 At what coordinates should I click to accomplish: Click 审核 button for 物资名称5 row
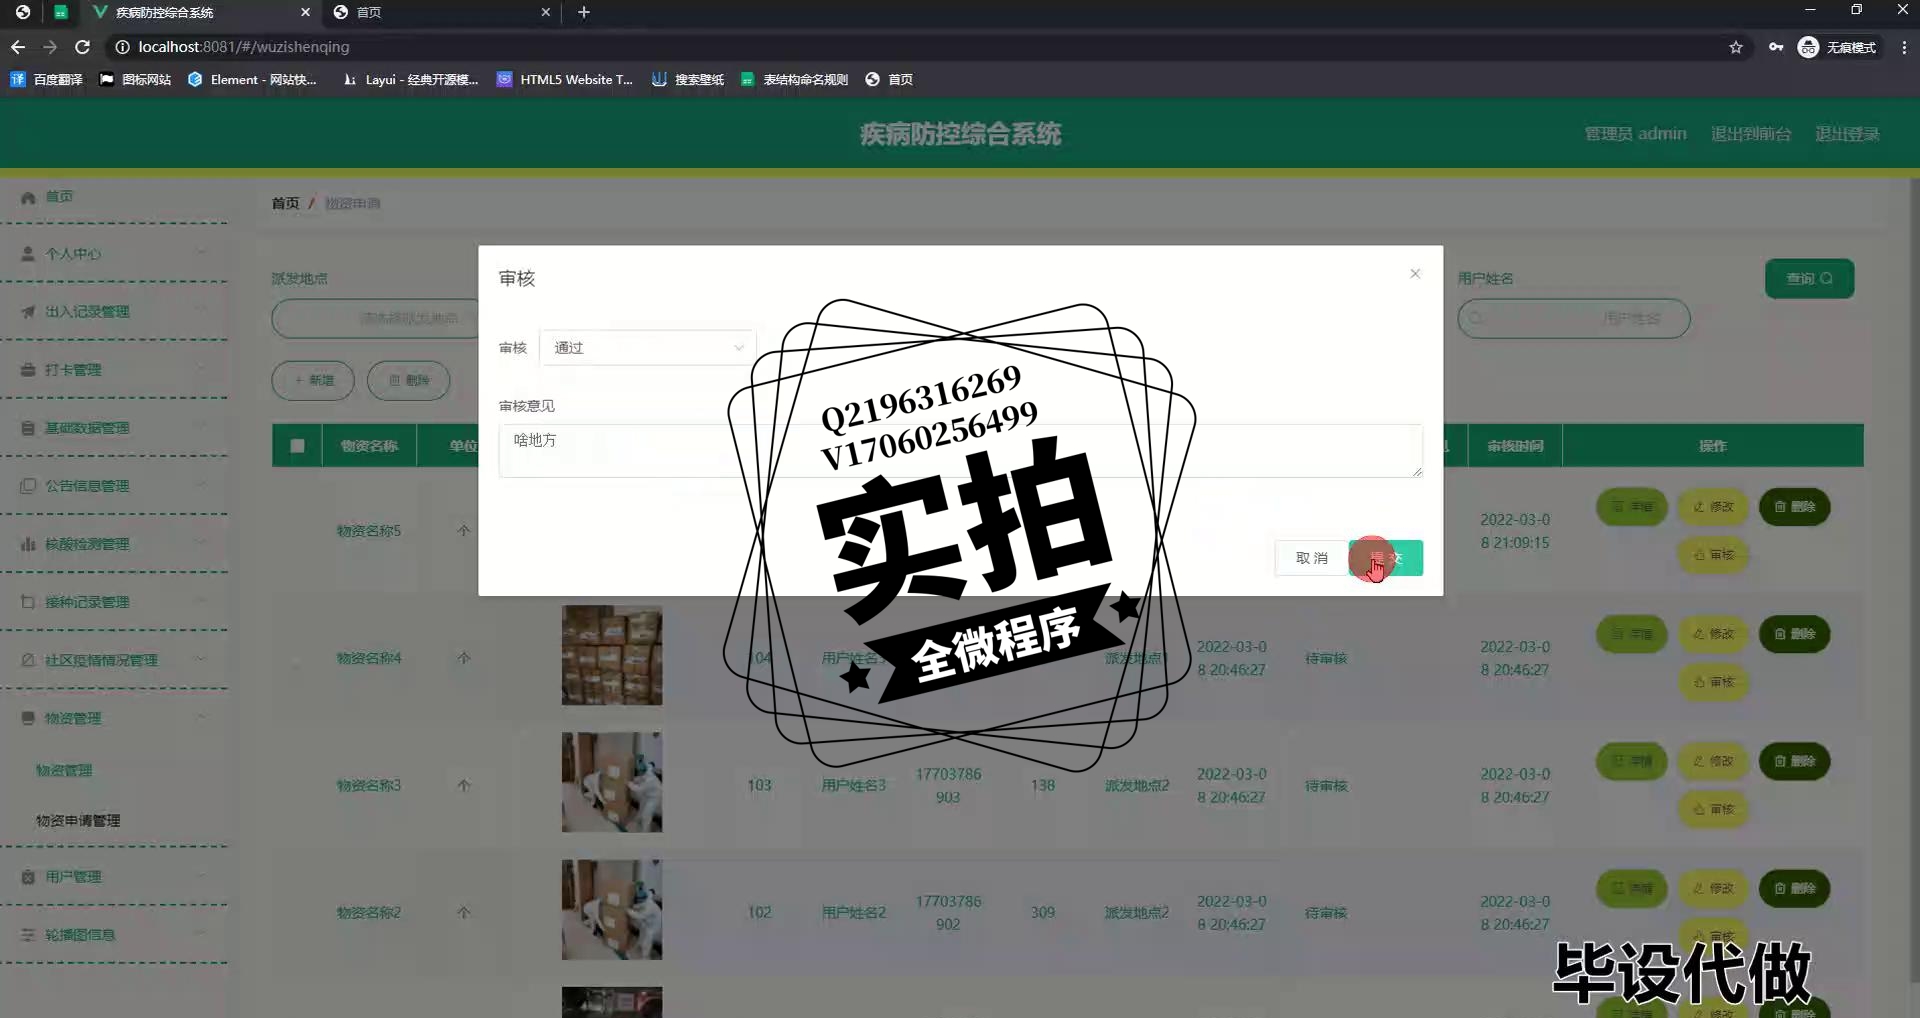point(1713,554)
